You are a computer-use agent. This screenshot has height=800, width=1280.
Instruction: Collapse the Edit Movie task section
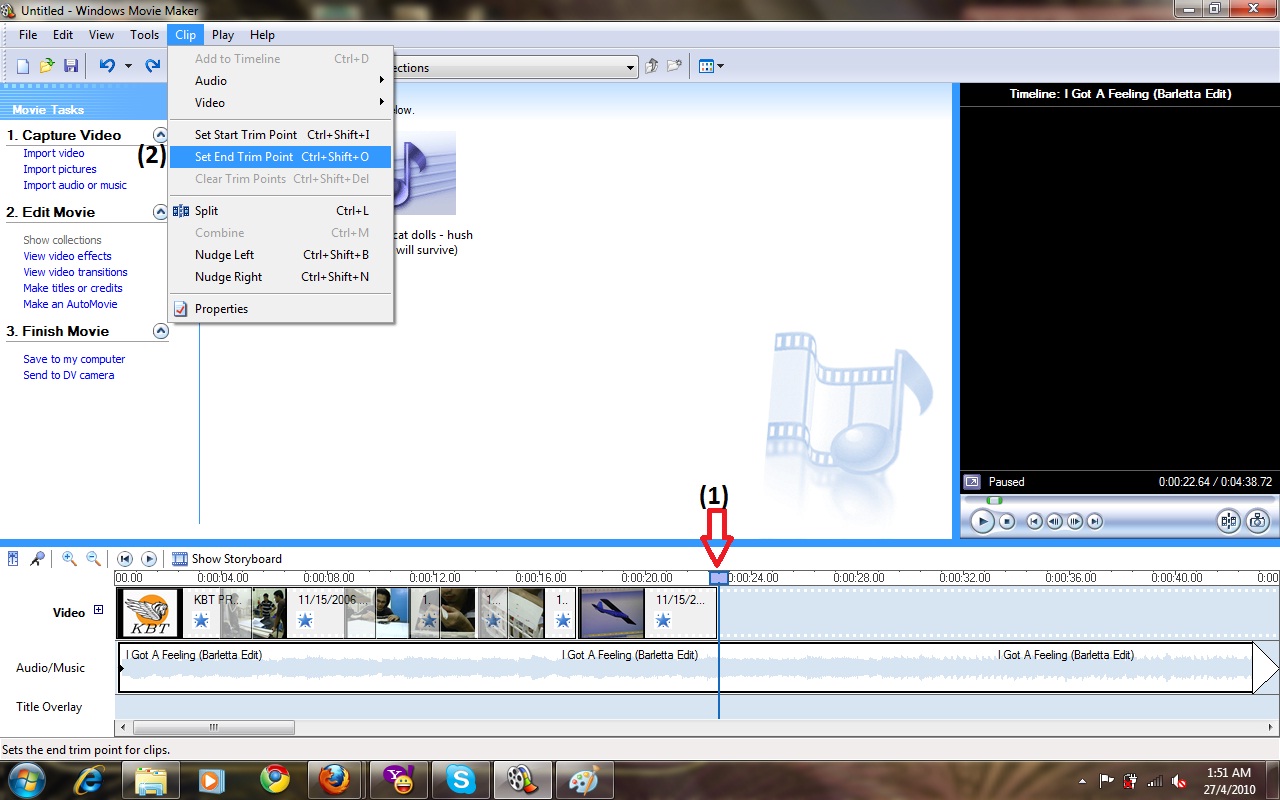(160, 212)
